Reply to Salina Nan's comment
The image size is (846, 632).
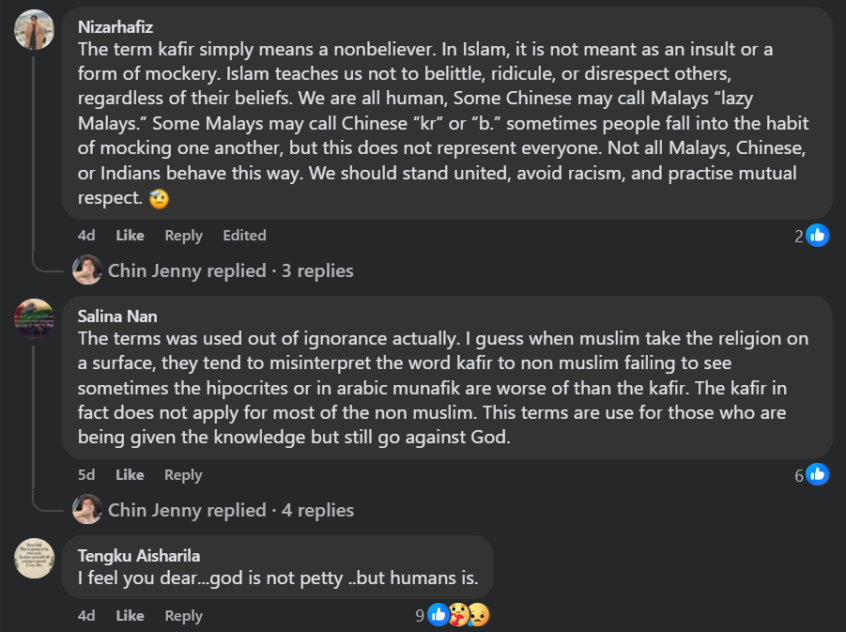click(183, 475)
